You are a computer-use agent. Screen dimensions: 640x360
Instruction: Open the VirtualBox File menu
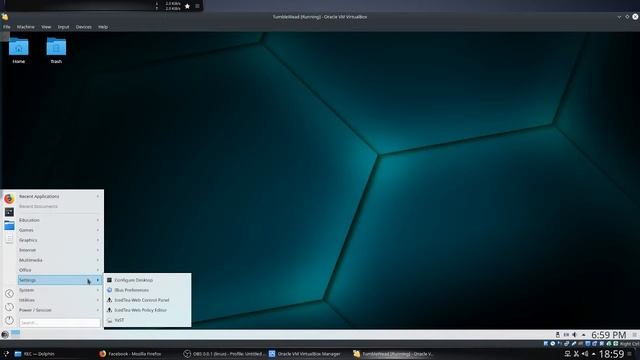tap(7, 27)
